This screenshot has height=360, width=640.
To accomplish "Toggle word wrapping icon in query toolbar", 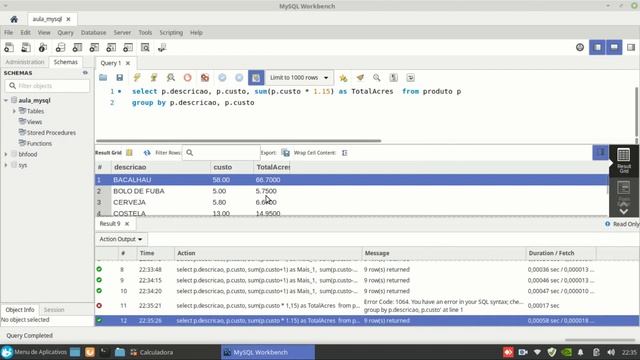I will [411, 78].
